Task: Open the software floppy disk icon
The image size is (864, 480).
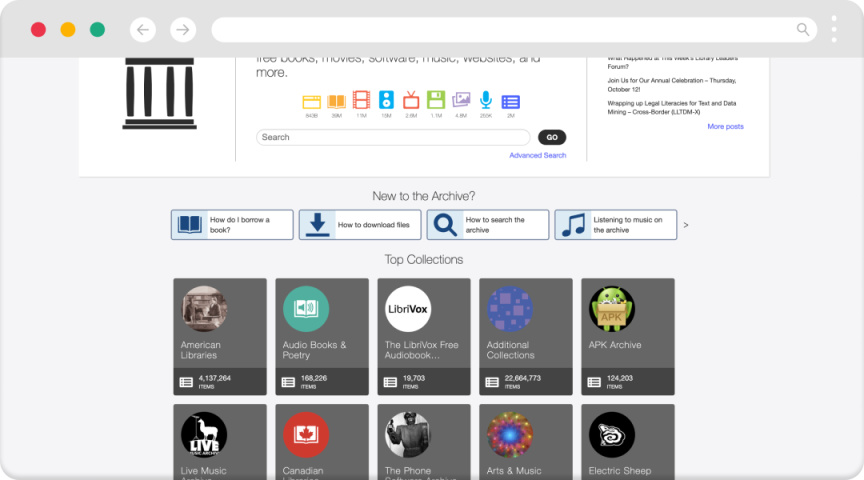Action: coord(436,100)
